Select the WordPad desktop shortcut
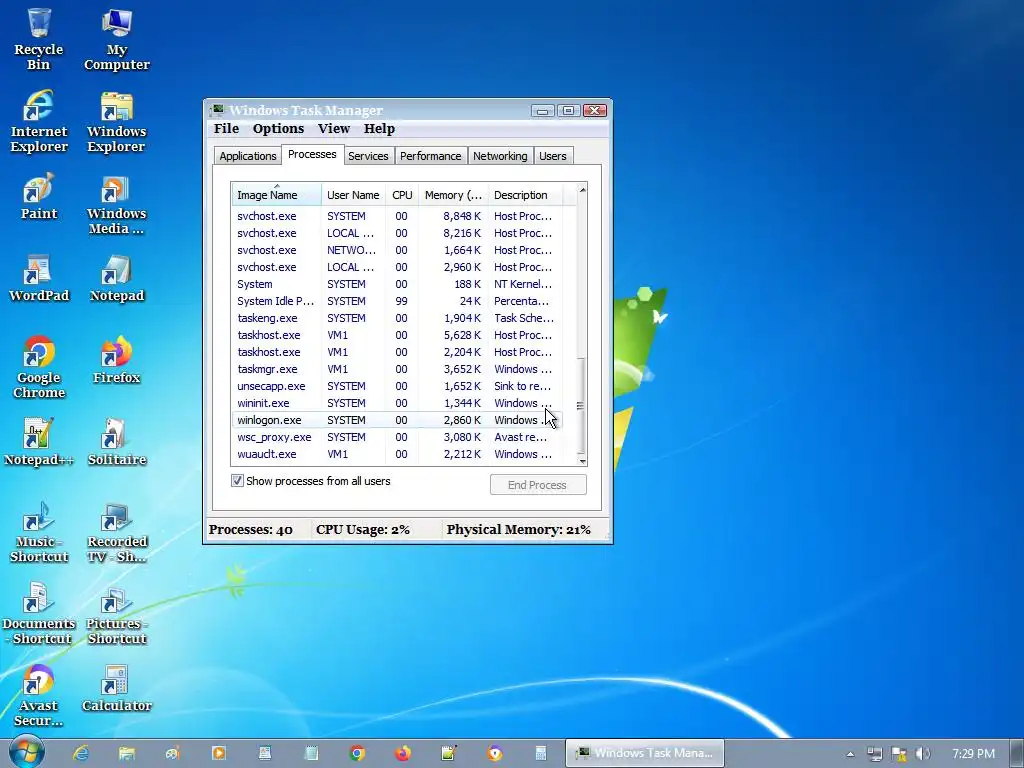This screenshot has width=1024, height=768. pyautogui.click(x=39, y=278)
